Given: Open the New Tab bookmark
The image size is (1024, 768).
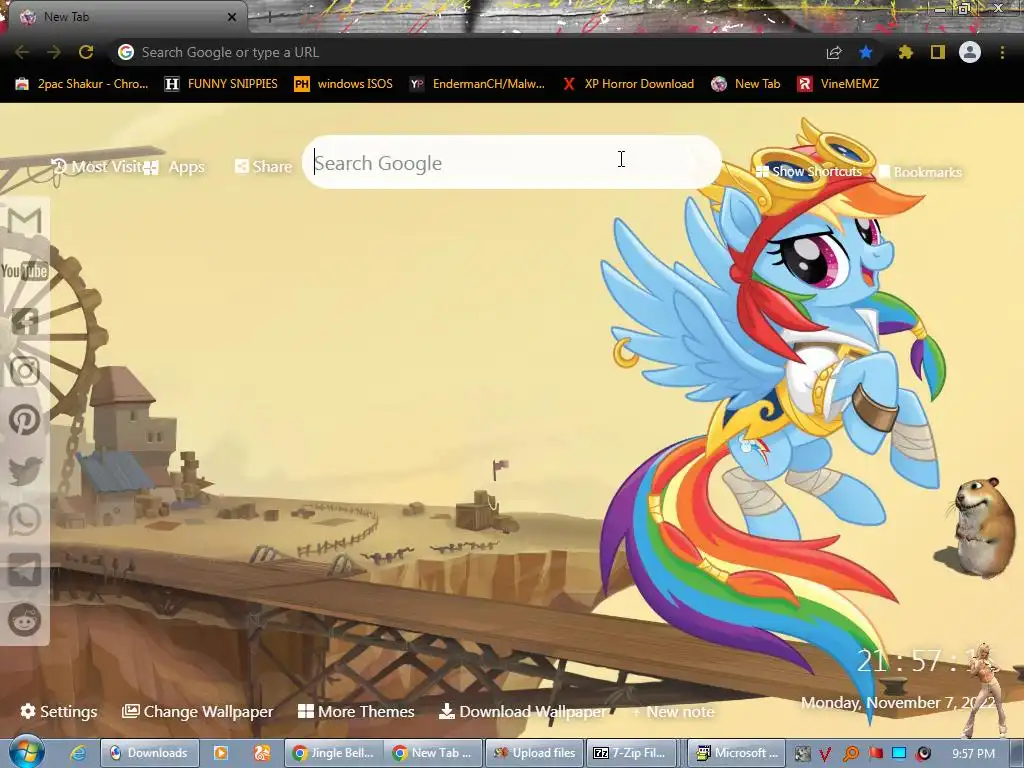Looking at the screenshot, I should [746, 84].
